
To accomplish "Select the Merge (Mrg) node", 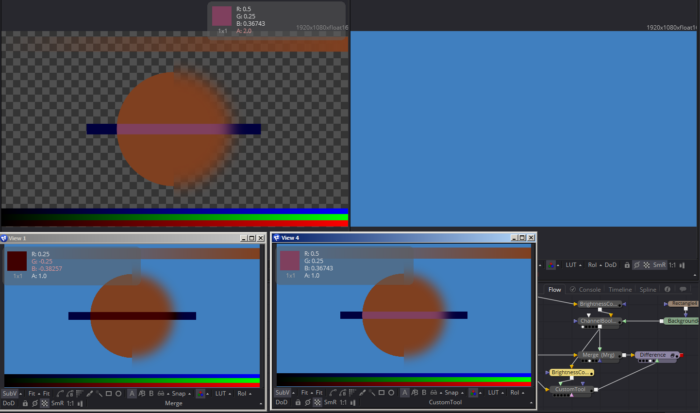I will click(x=598, y=355).
